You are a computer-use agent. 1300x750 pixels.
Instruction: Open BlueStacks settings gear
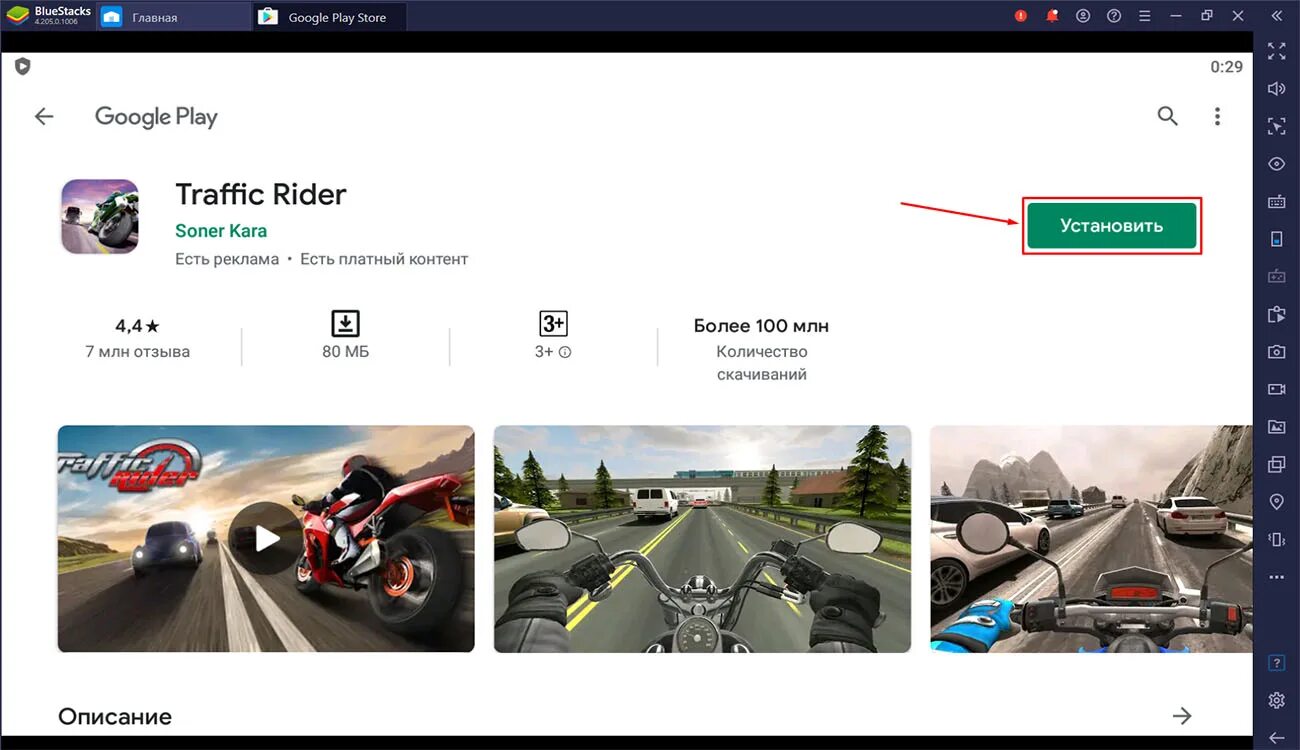[x=1276, y=700]
